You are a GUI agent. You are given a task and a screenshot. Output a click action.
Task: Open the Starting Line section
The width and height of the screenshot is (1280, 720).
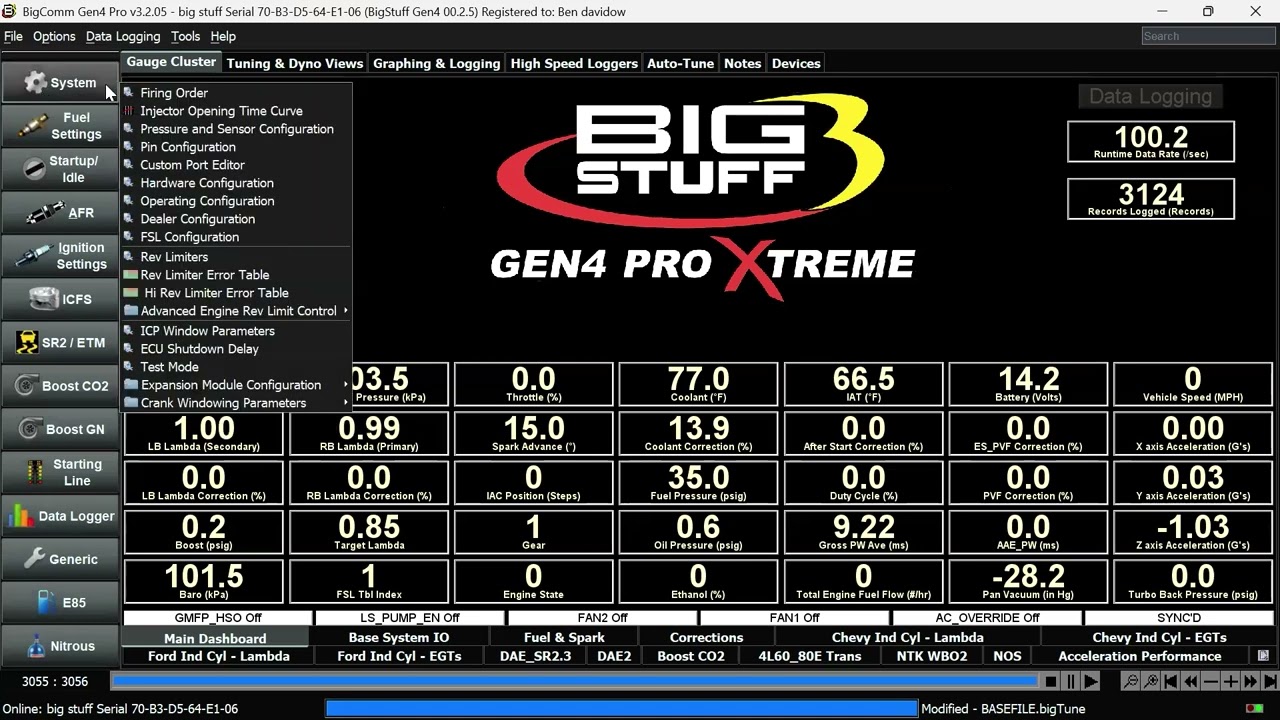[x=60, y=472]
